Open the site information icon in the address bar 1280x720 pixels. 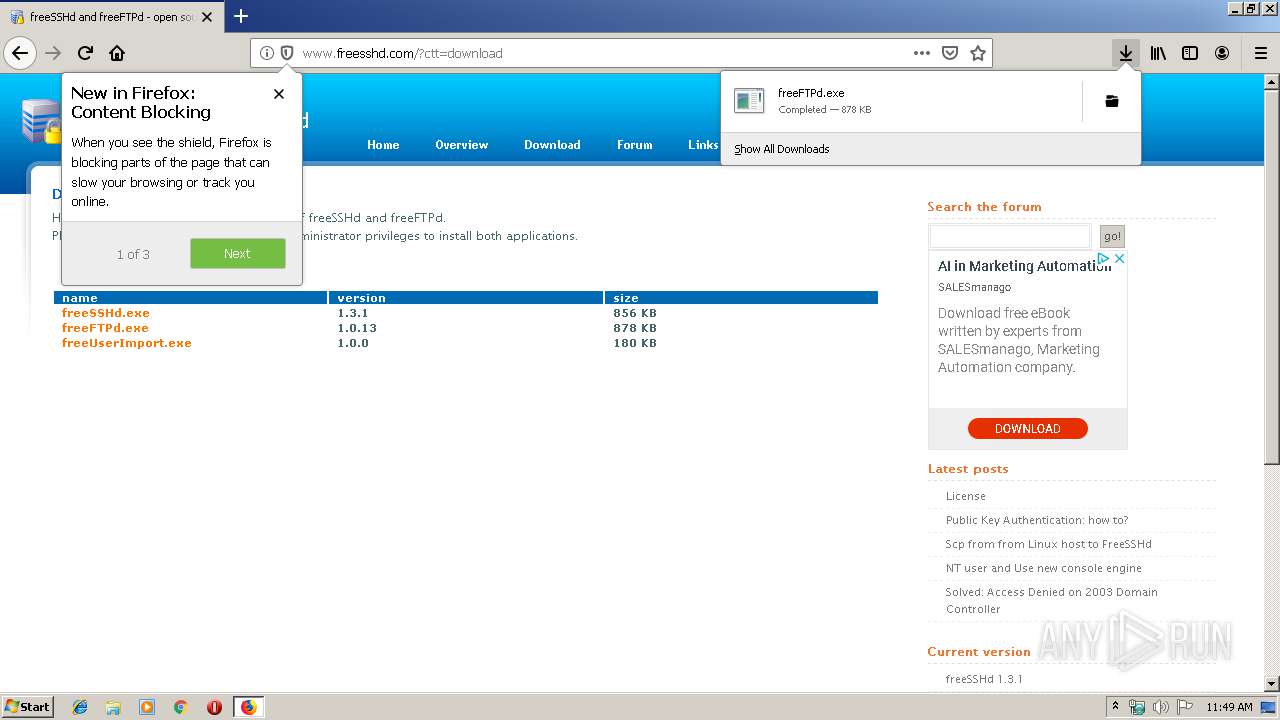[266, 53]
